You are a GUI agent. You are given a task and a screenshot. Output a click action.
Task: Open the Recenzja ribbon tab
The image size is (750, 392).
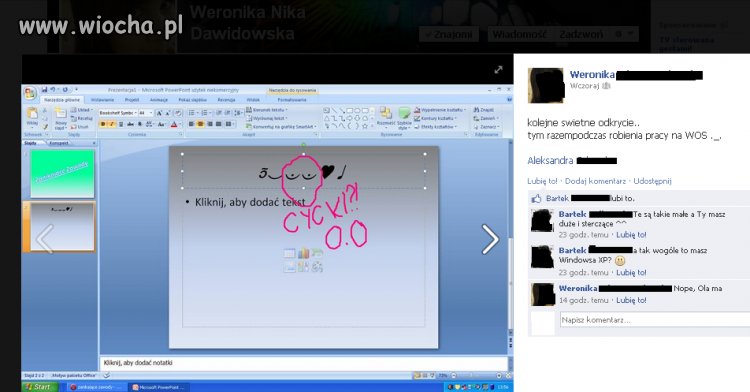tap(226, 100)
